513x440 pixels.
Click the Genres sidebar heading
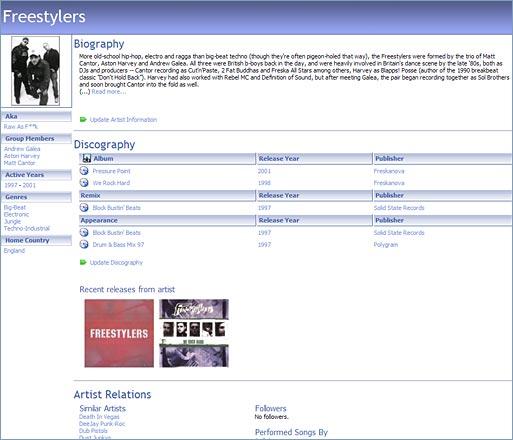(x=36, y=197)
